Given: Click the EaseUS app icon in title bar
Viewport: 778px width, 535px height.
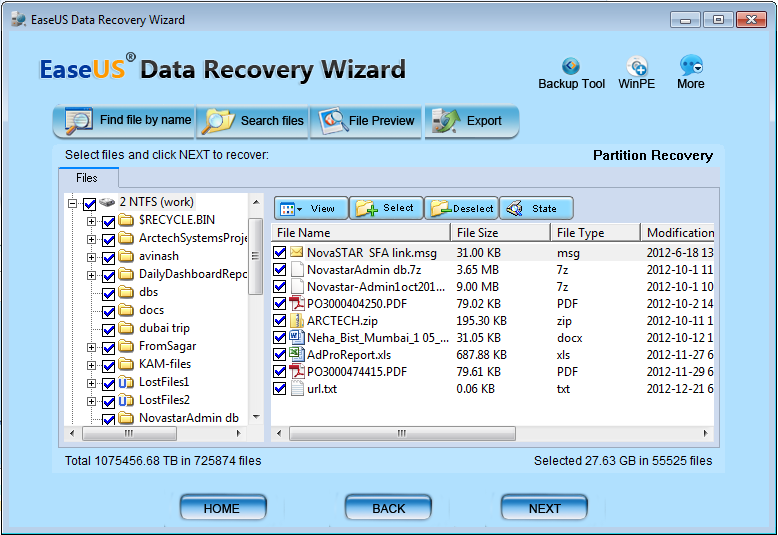Looking at the screenshot, I should click(18, 19).
